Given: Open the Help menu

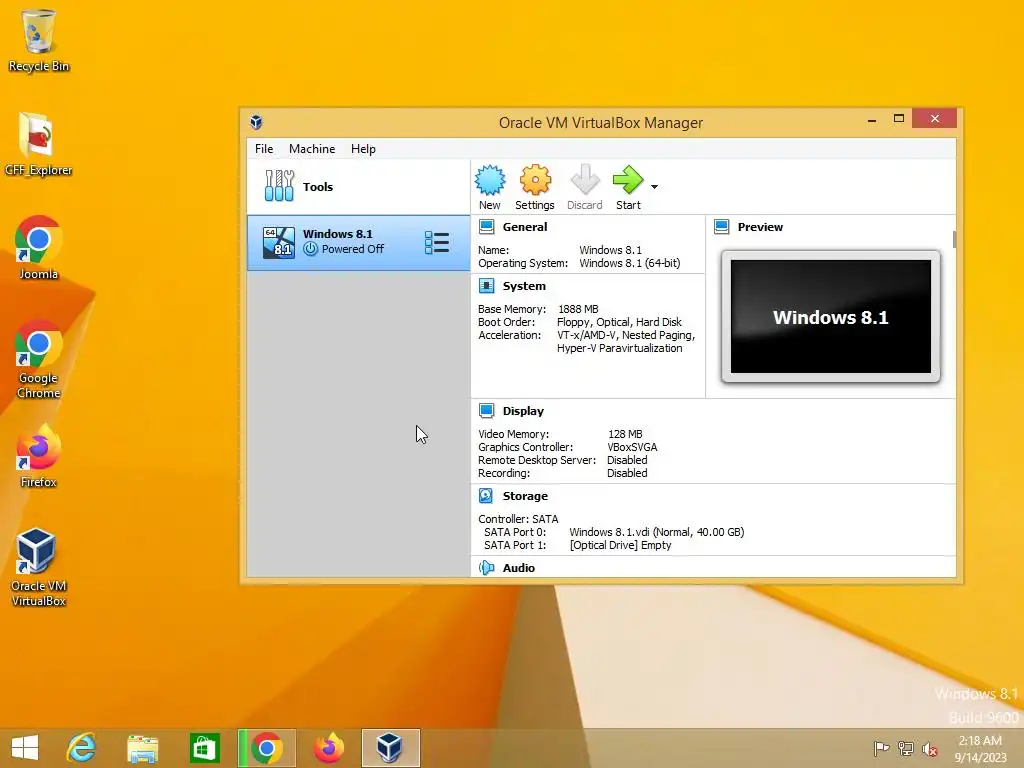Looking at the screenshot, I should tap(363, 149).
